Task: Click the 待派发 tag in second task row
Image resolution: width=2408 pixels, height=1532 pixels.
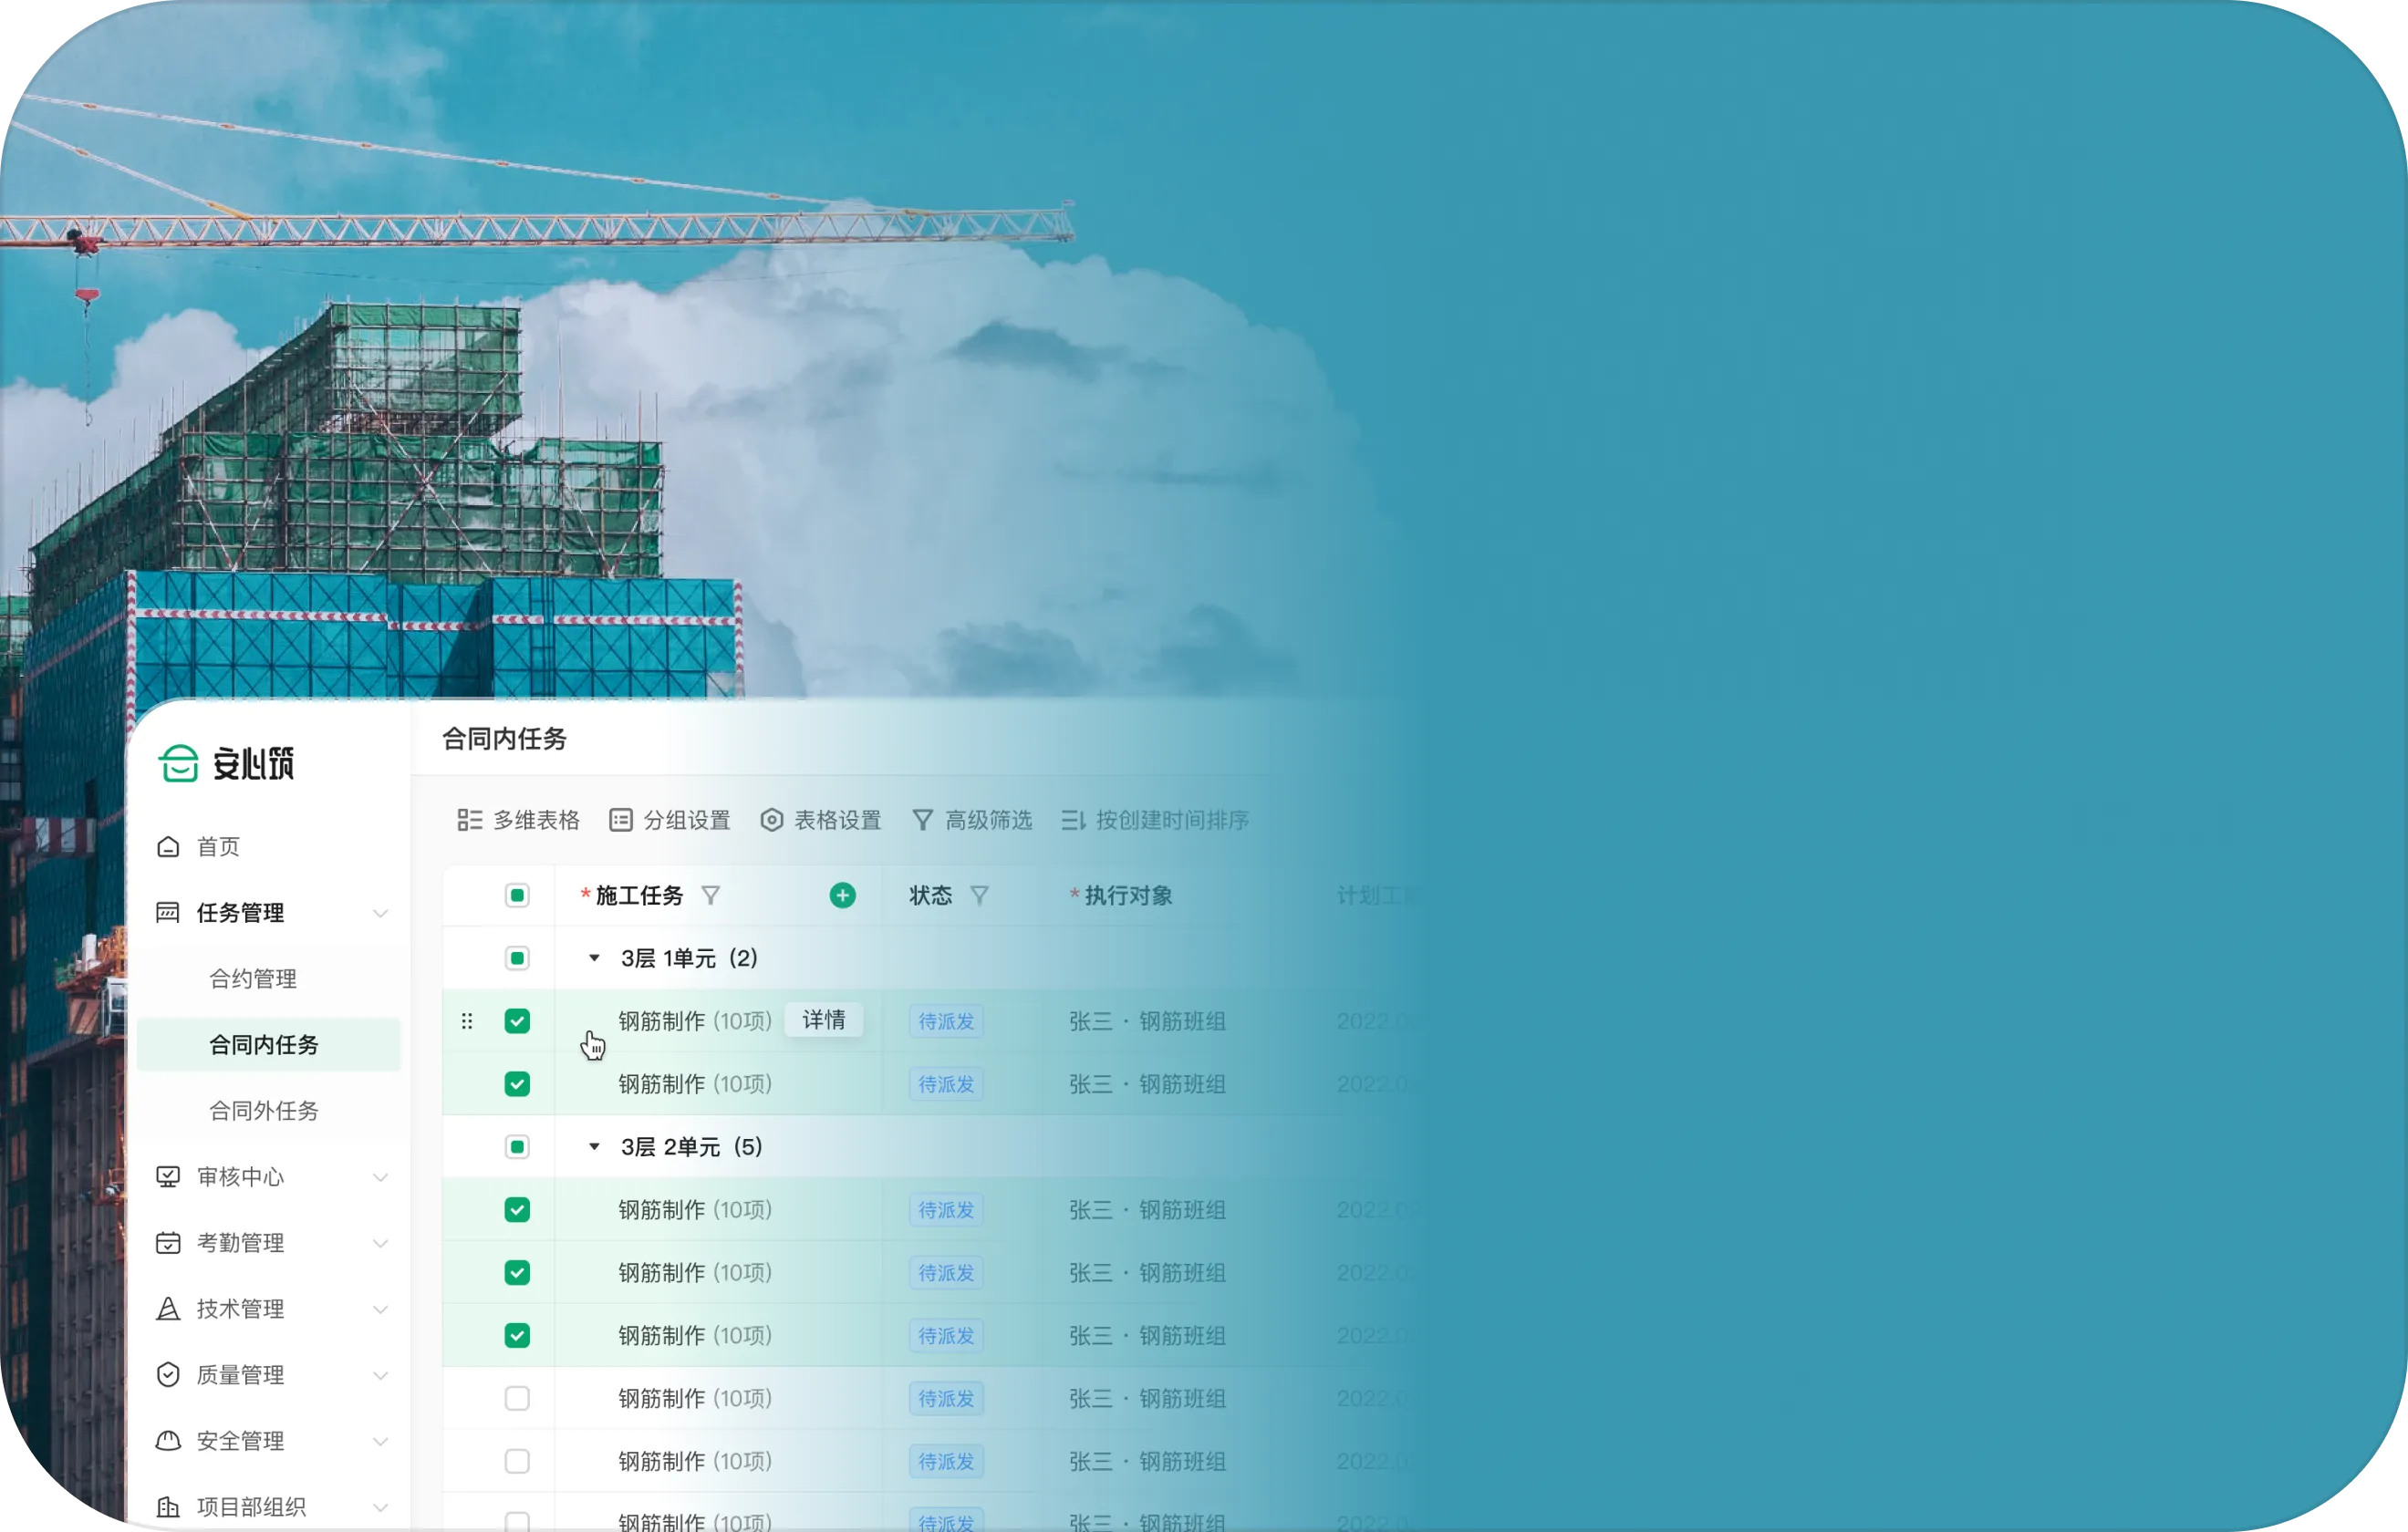Action: (946, 1084)
